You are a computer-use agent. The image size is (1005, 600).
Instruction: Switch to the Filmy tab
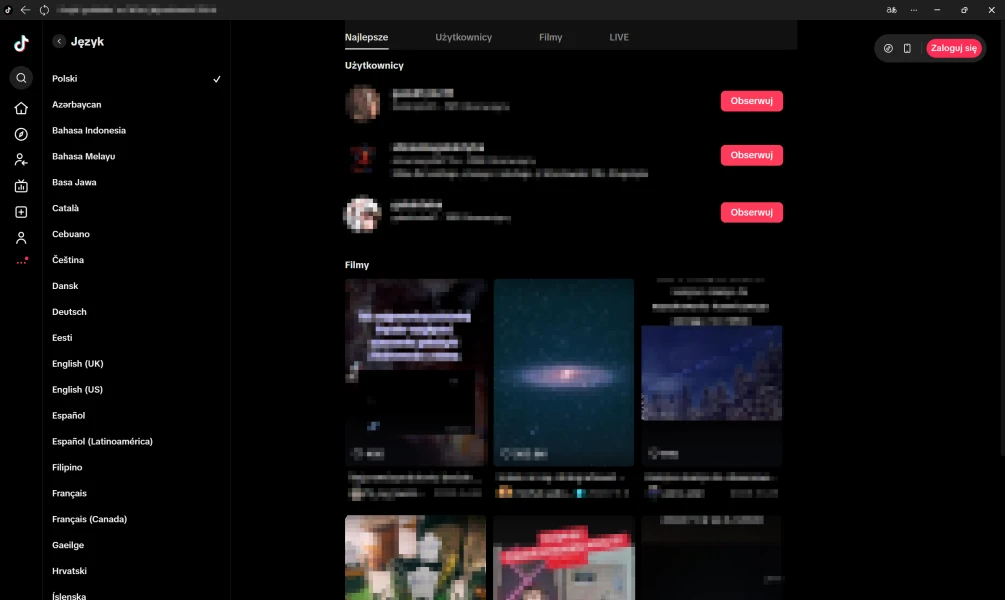click(x=550, y=37)
